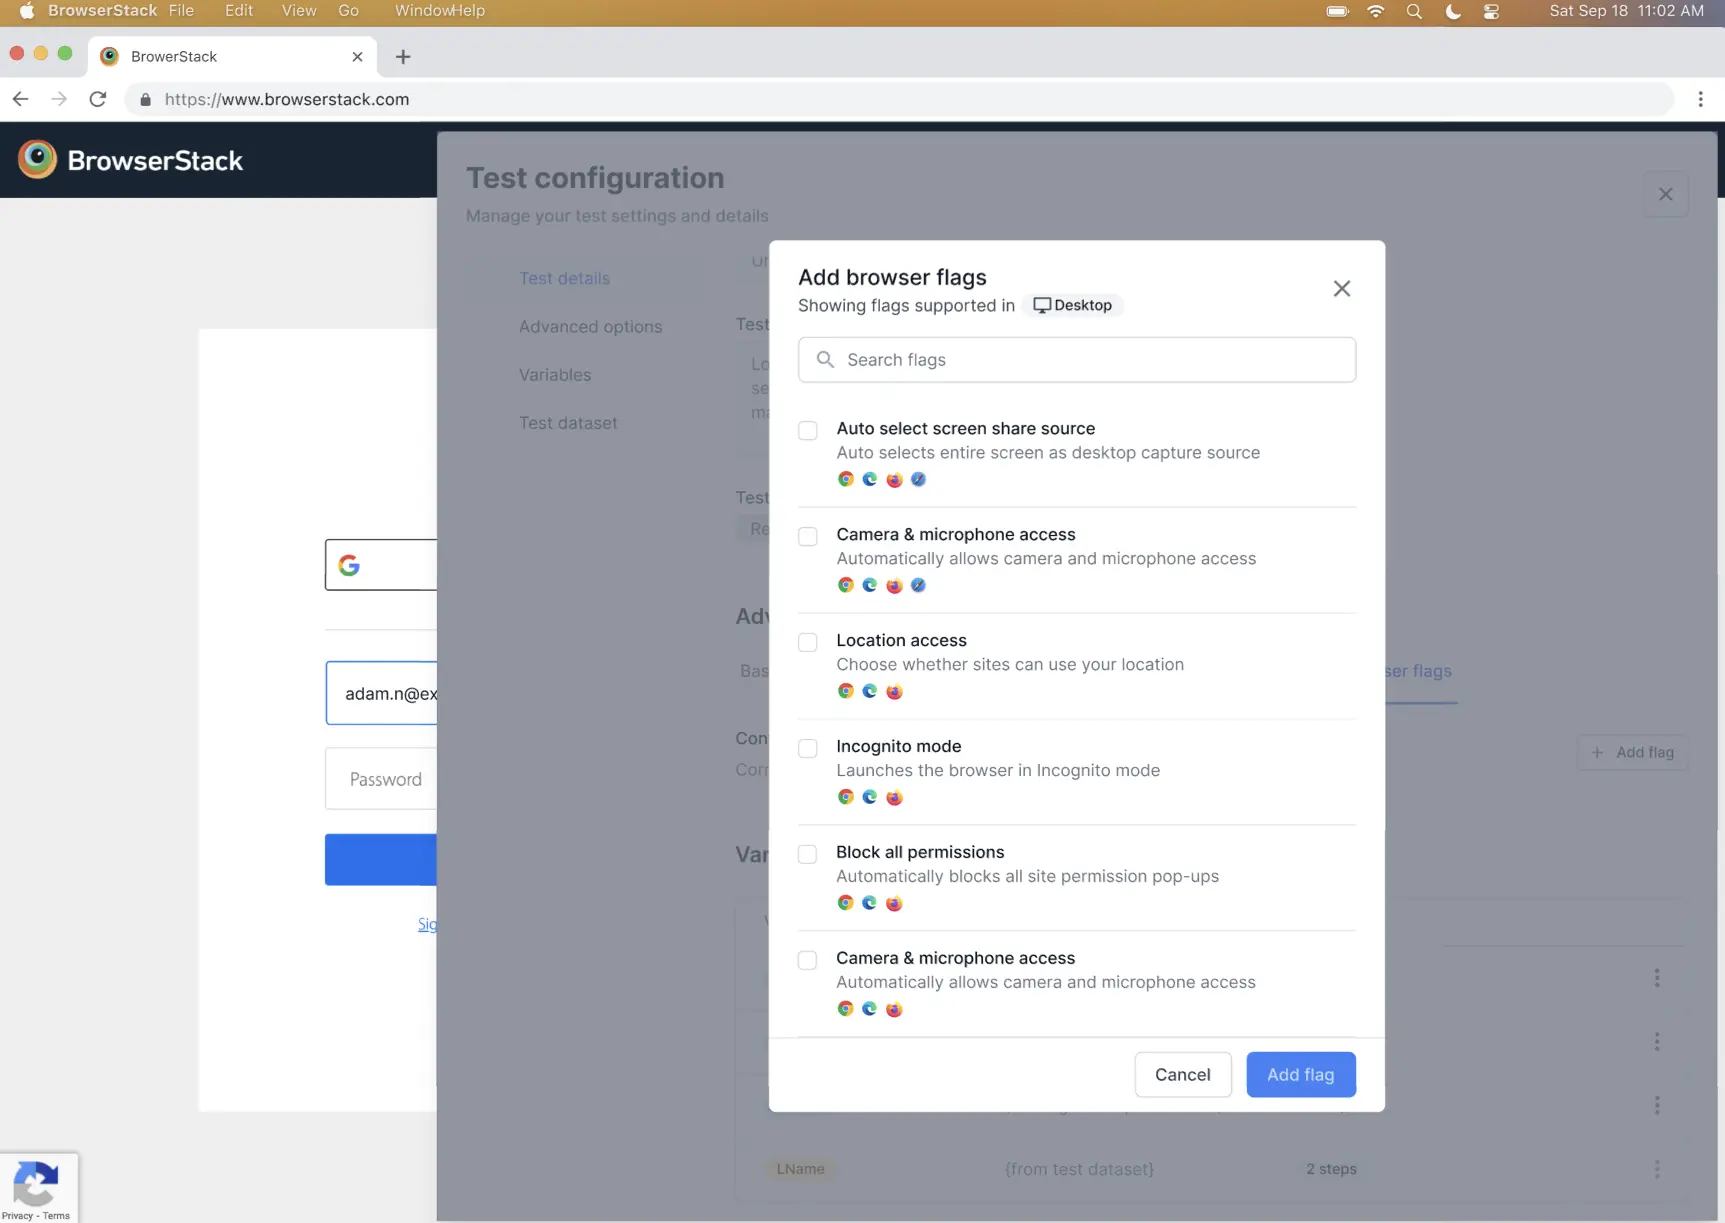Viewport: 1725px width, 1223px height.
Task: Click the Google G icon on the login form
Action: [349, 564]
